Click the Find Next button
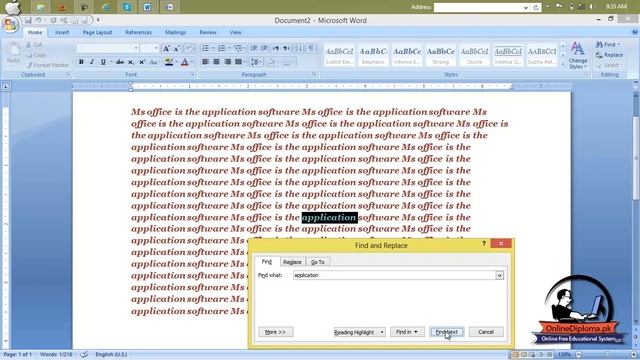Viewport: 640px width, 360px height. click(447, 332)
